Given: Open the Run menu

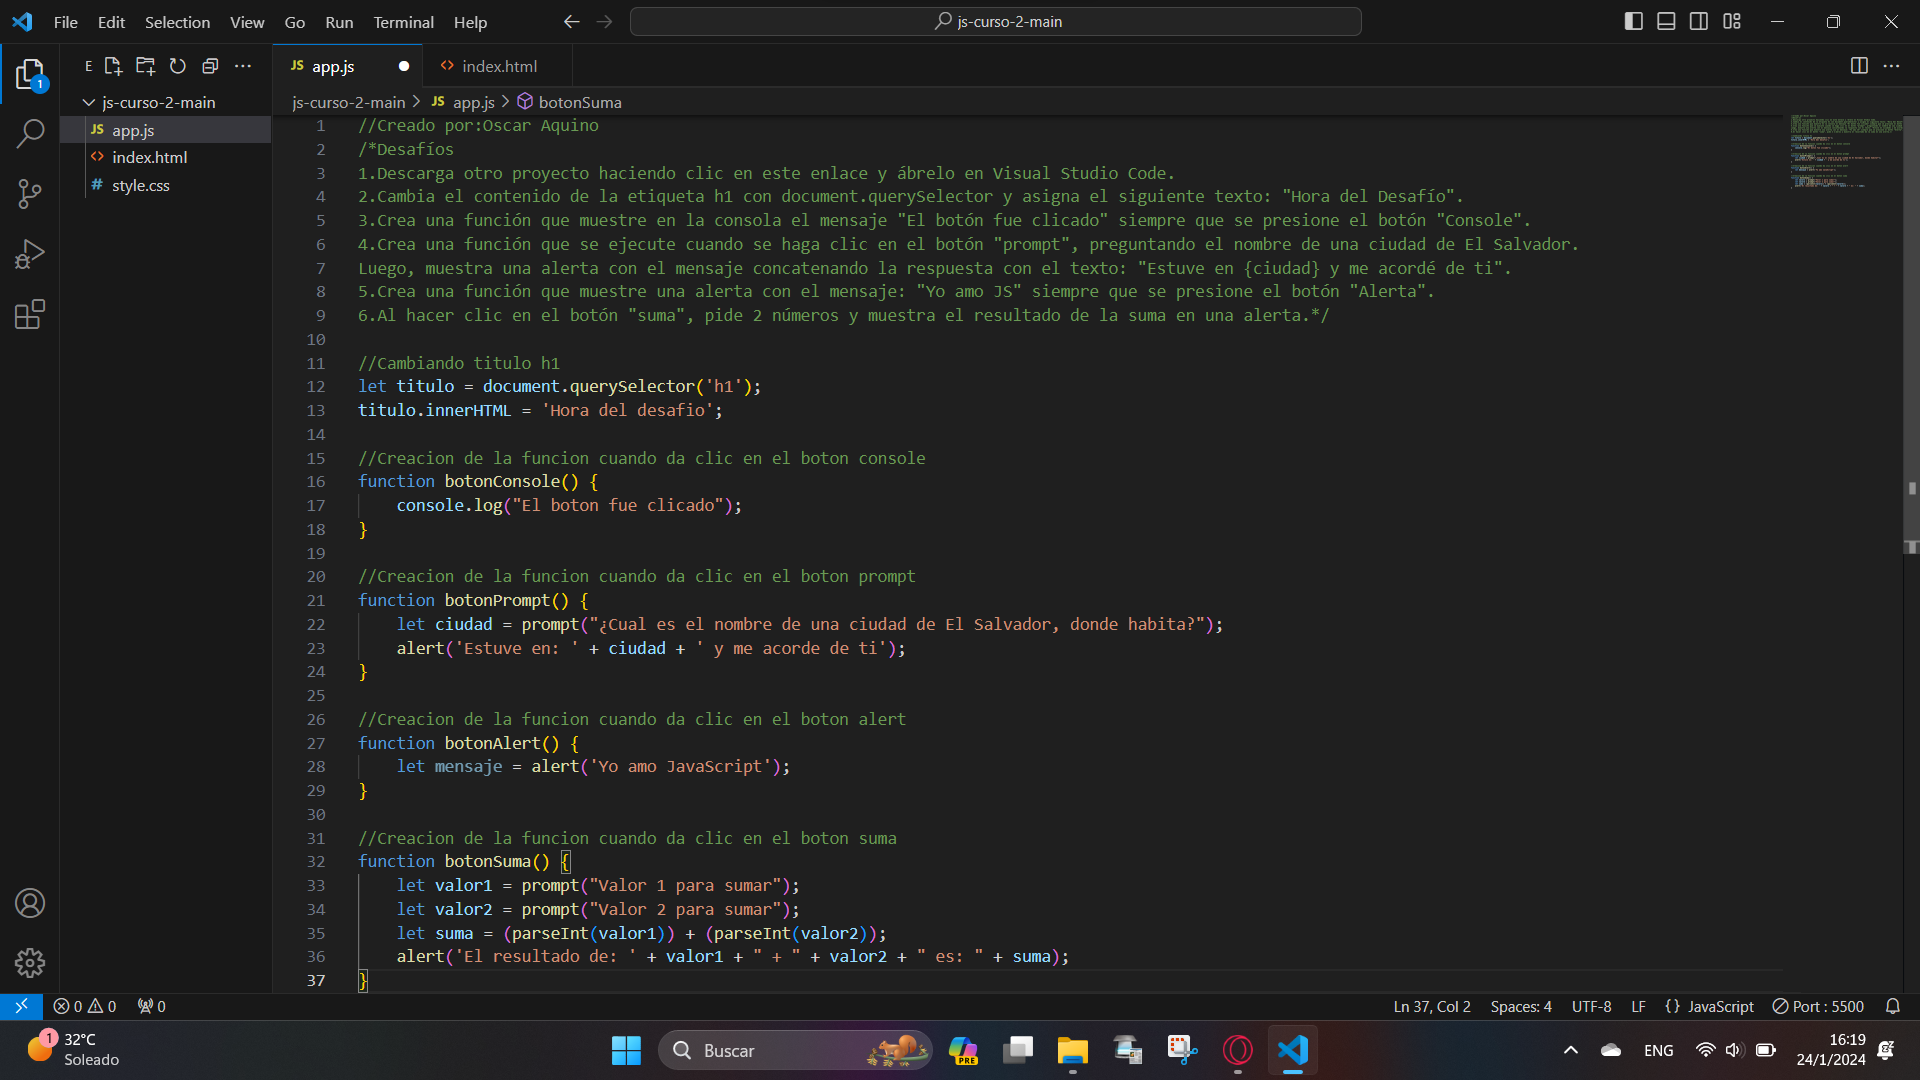Looking at the screenshot, I should (339, 22).
